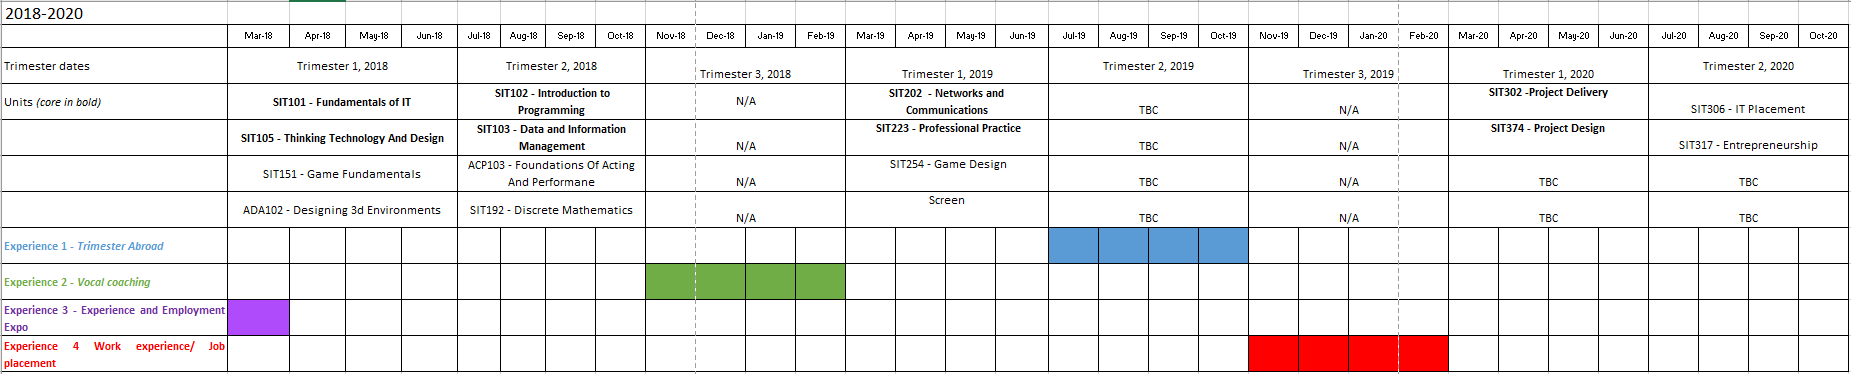Select the first green Vocal coaching block
This screenshot has height=374, width=1851.
point(670,282)
